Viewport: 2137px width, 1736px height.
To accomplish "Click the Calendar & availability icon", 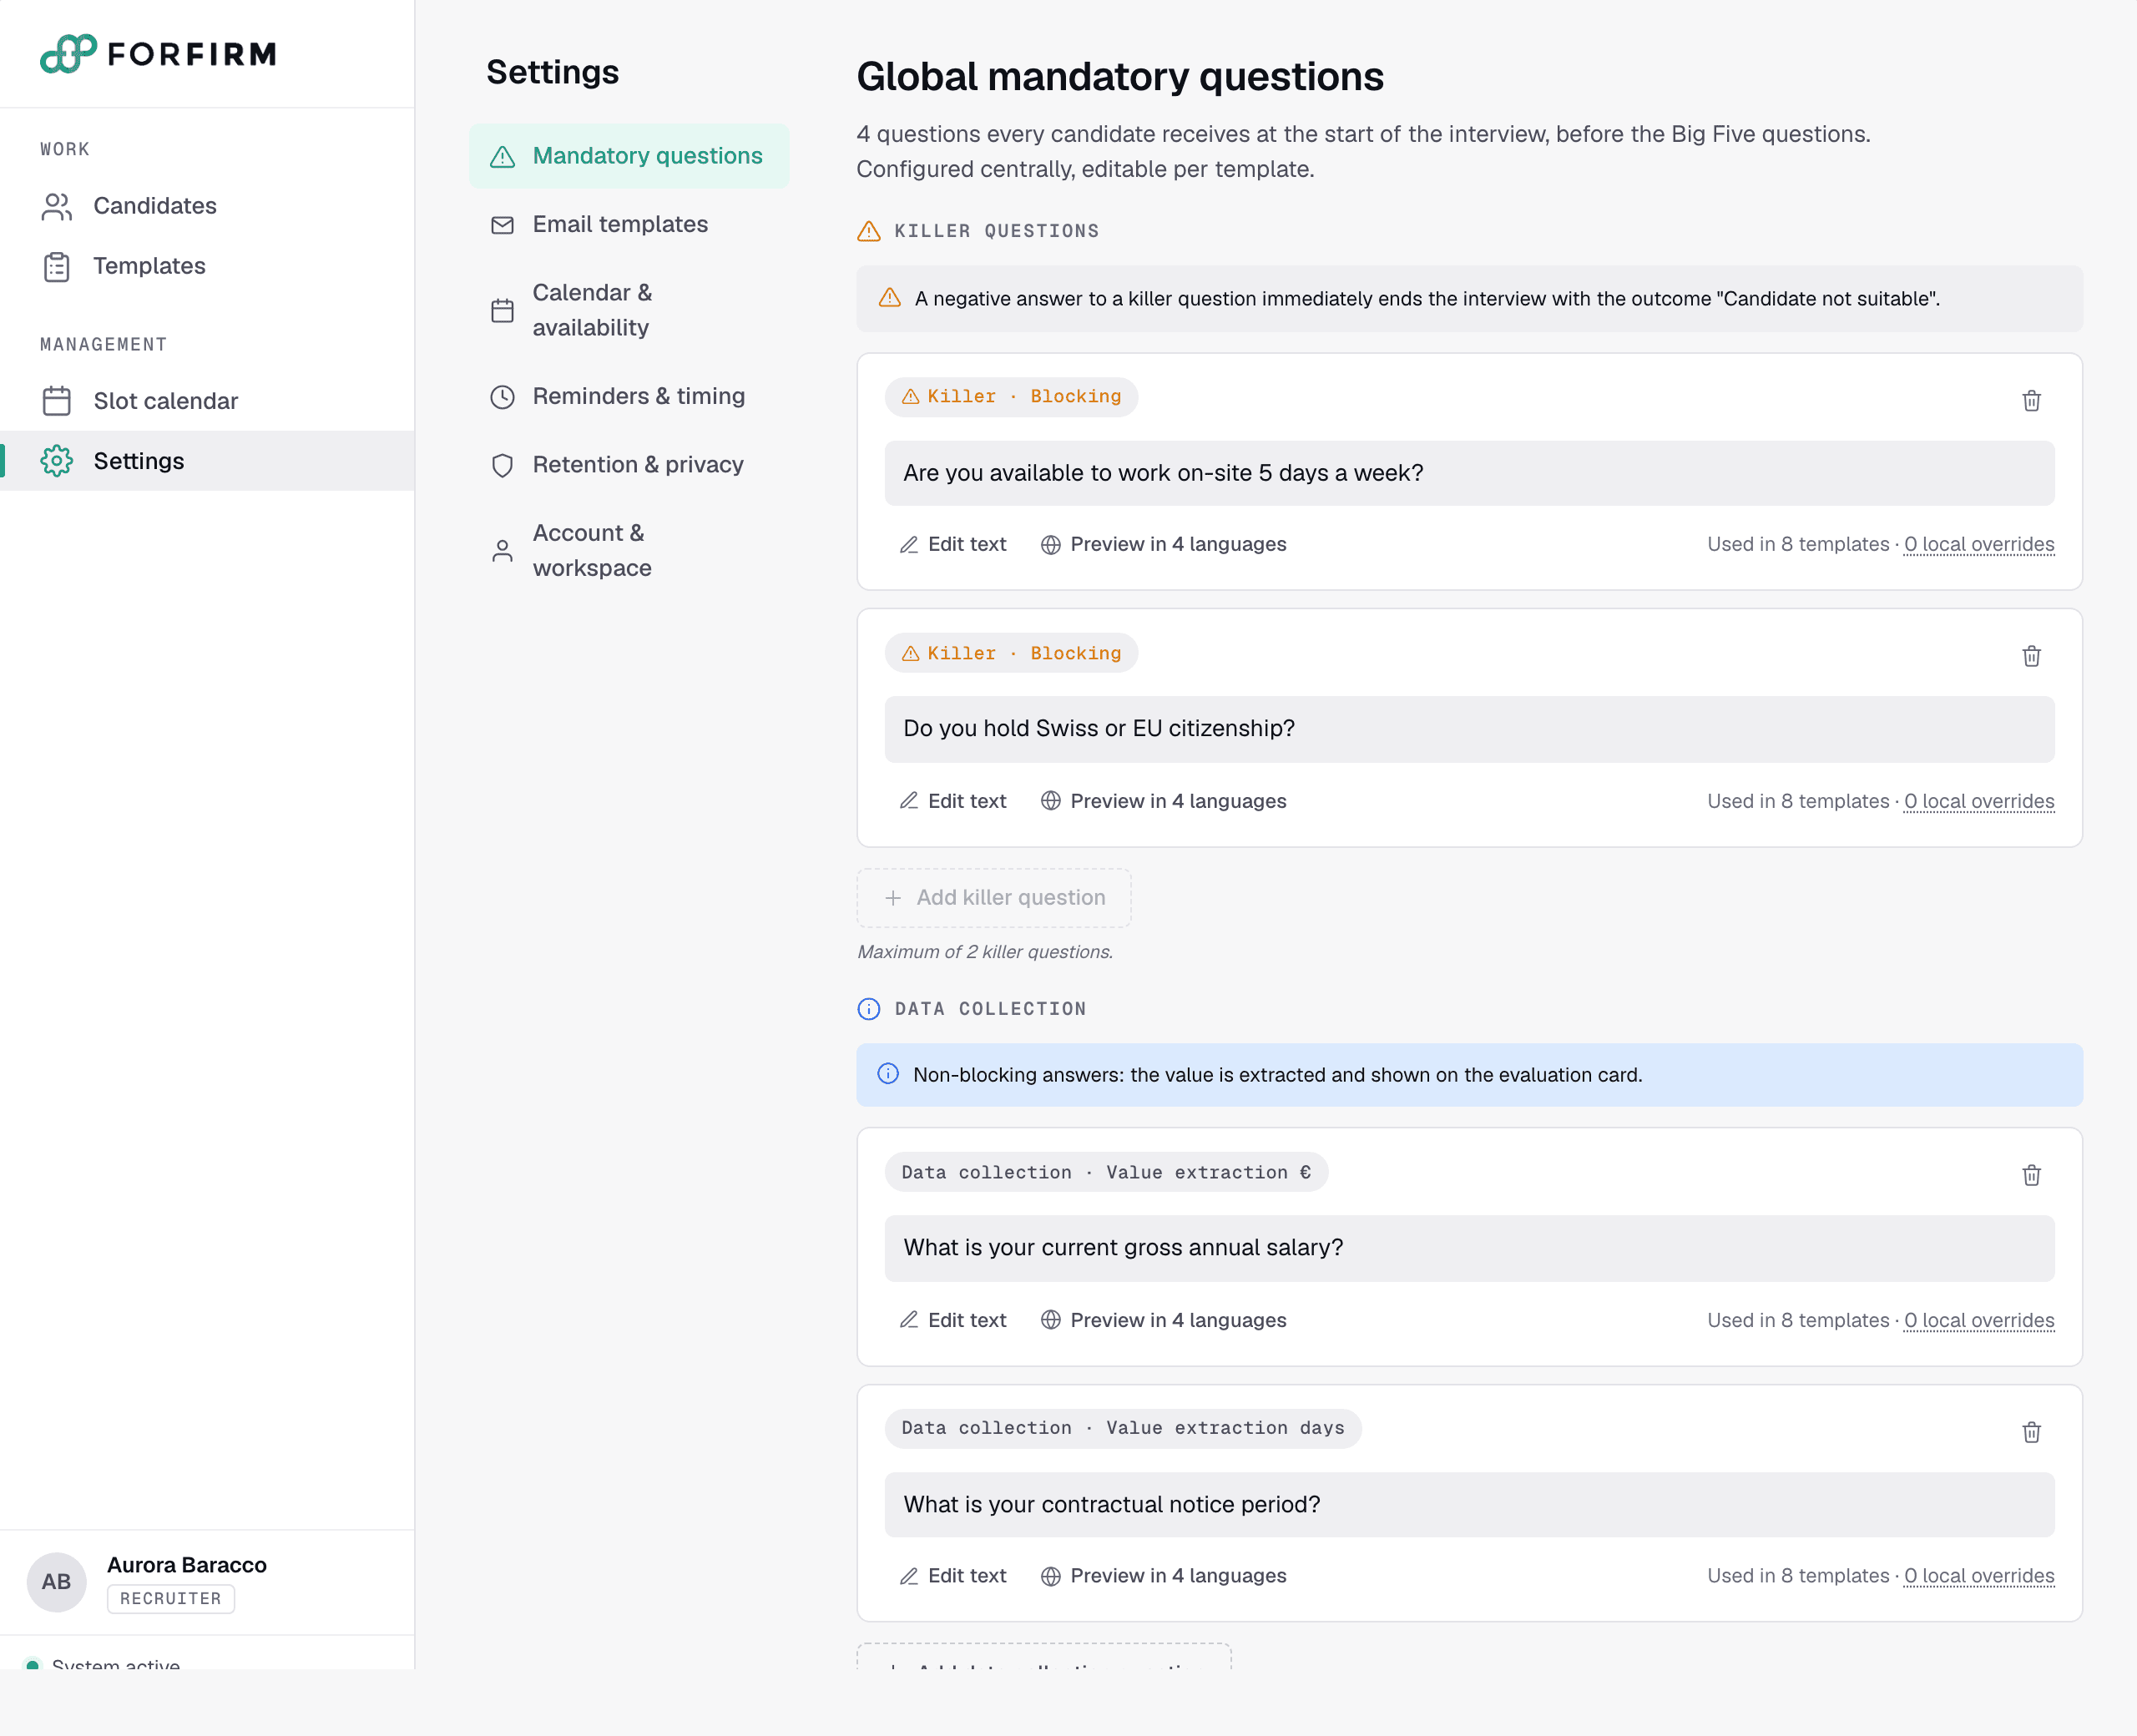I will (x=502, y=311).
